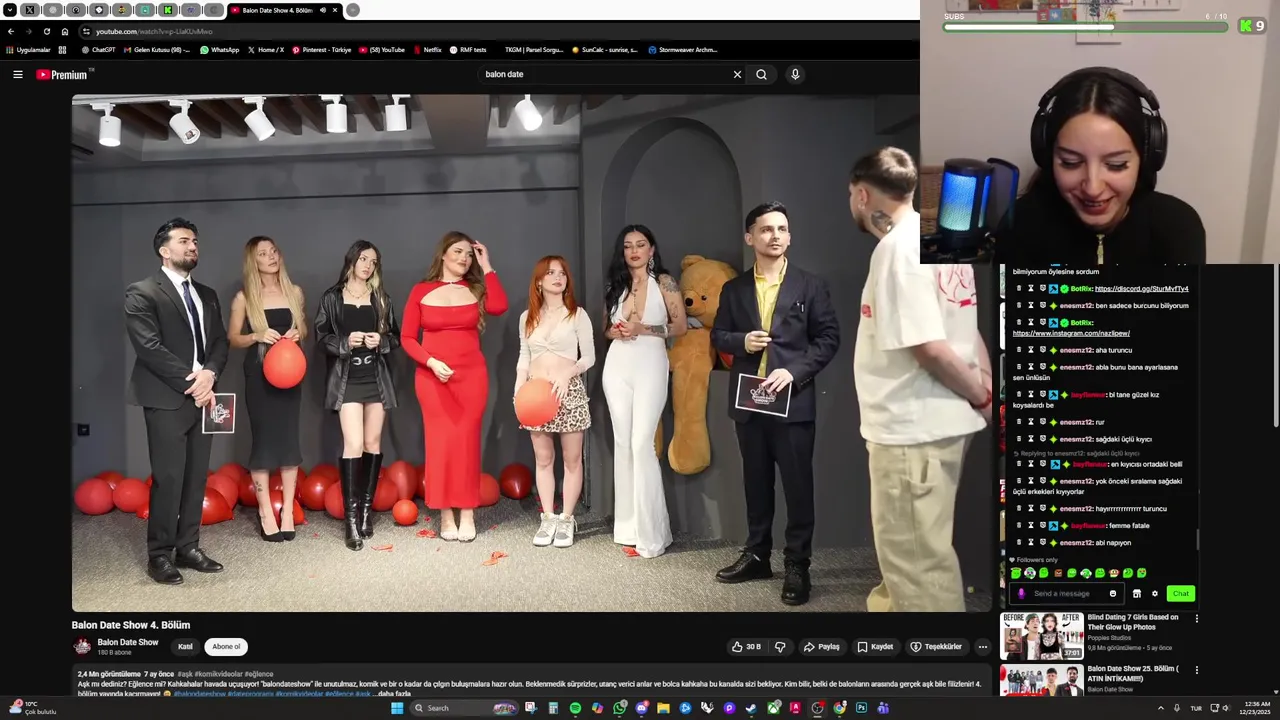Switch to the pinned Kick tab
Screen dimensions: 1280x720
168,10
